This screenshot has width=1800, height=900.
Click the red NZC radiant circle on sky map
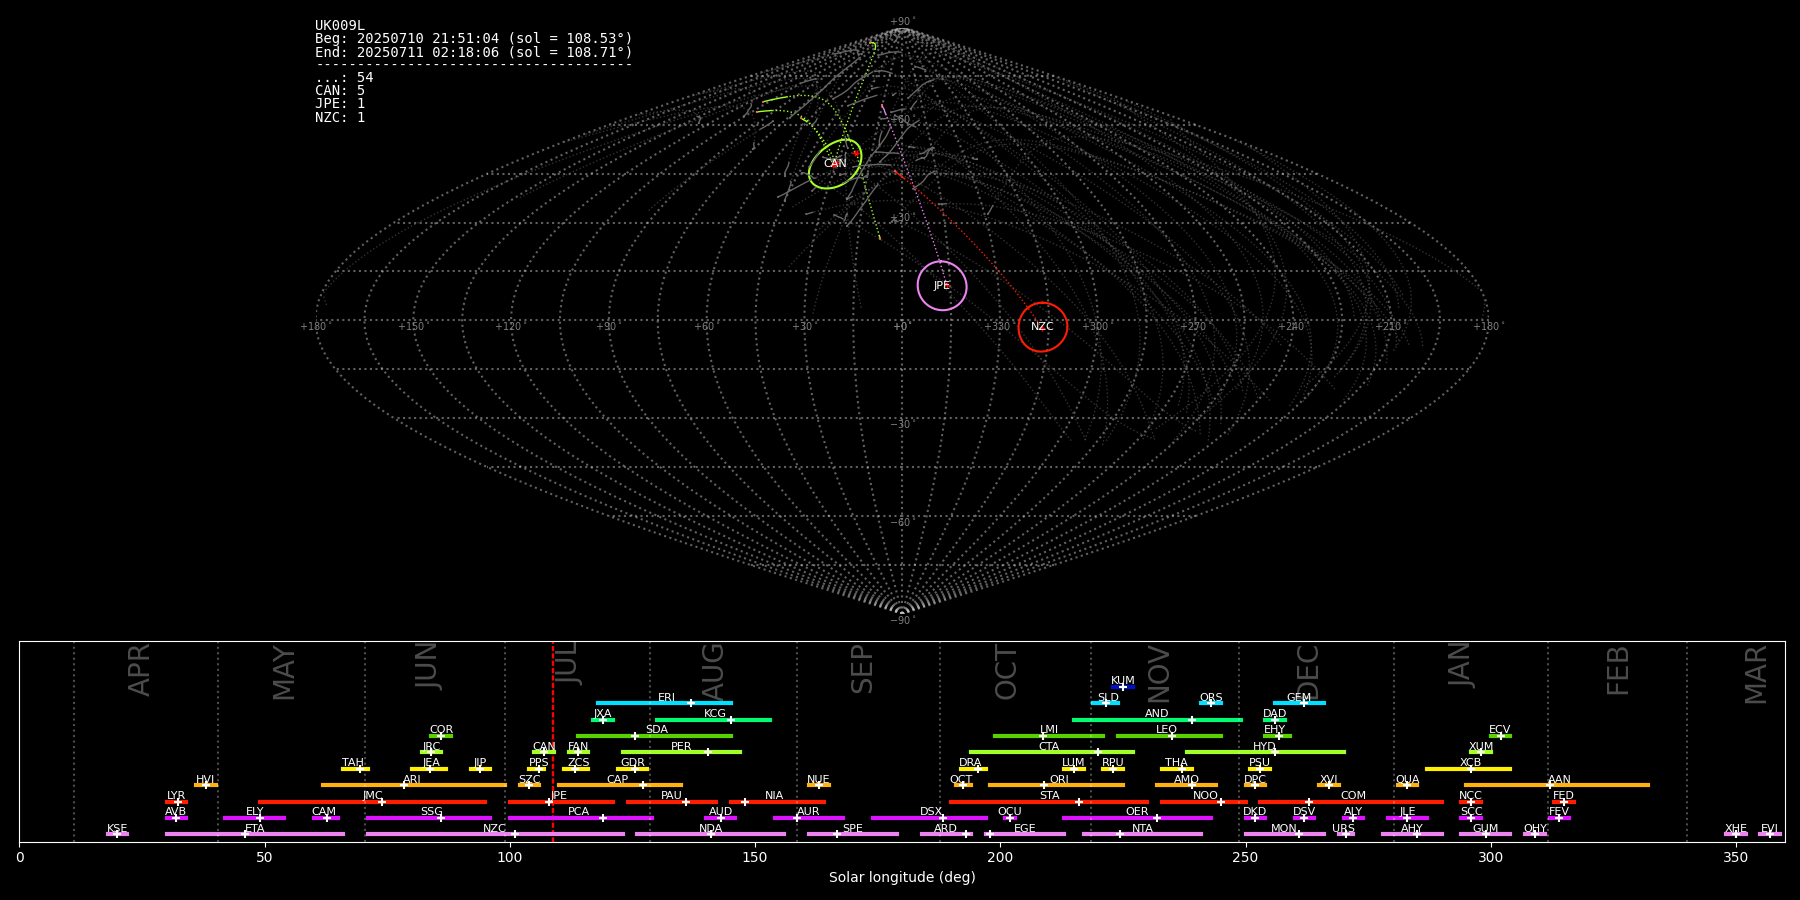tap(1043, 327)
